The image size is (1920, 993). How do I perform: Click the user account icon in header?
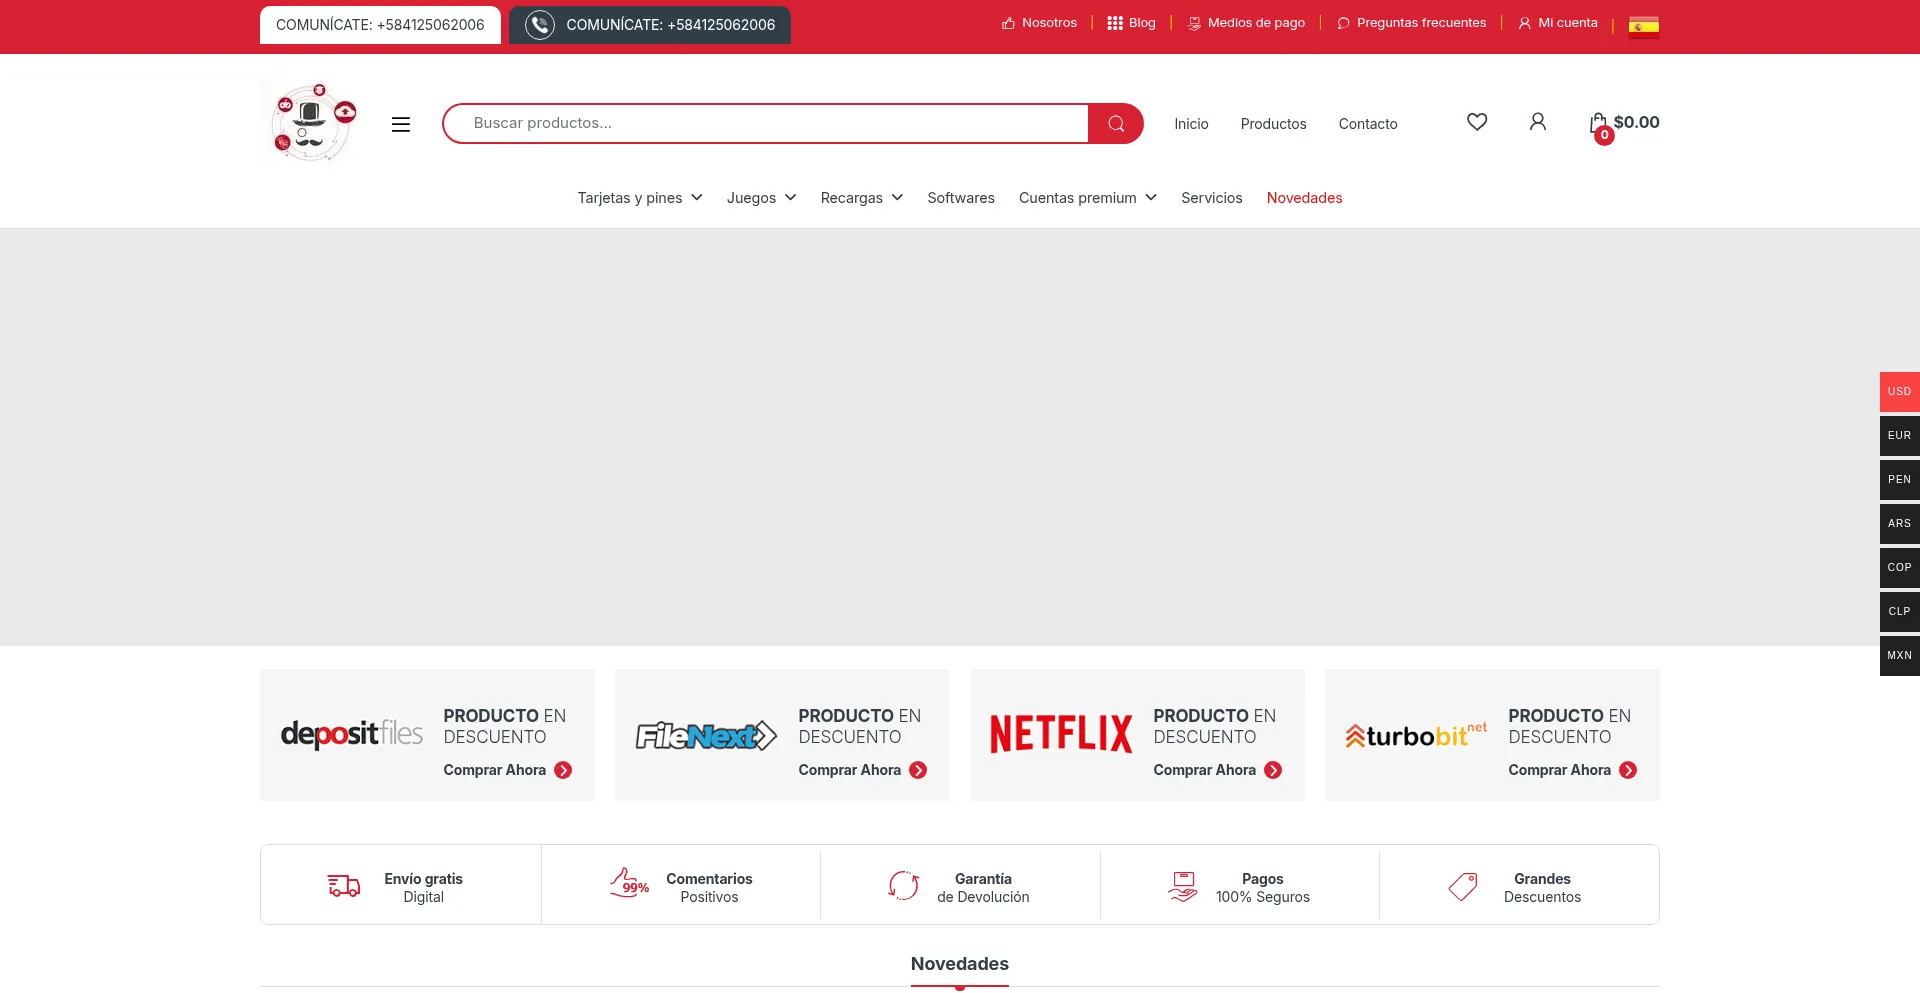click(1538, 122)
